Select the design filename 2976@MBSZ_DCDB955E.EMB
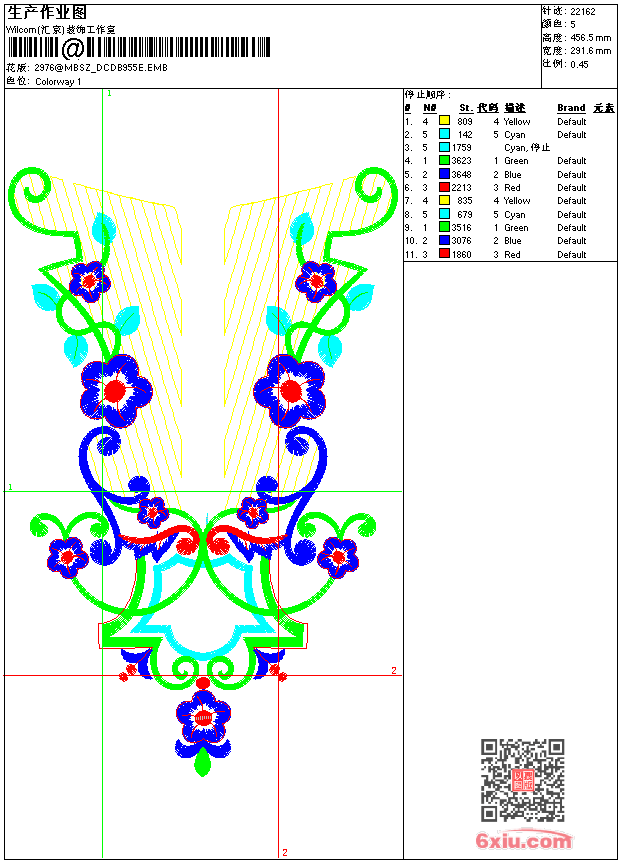The width and height of the screenshot is (620, 860). pyautogui.click(x=101, y=68)
